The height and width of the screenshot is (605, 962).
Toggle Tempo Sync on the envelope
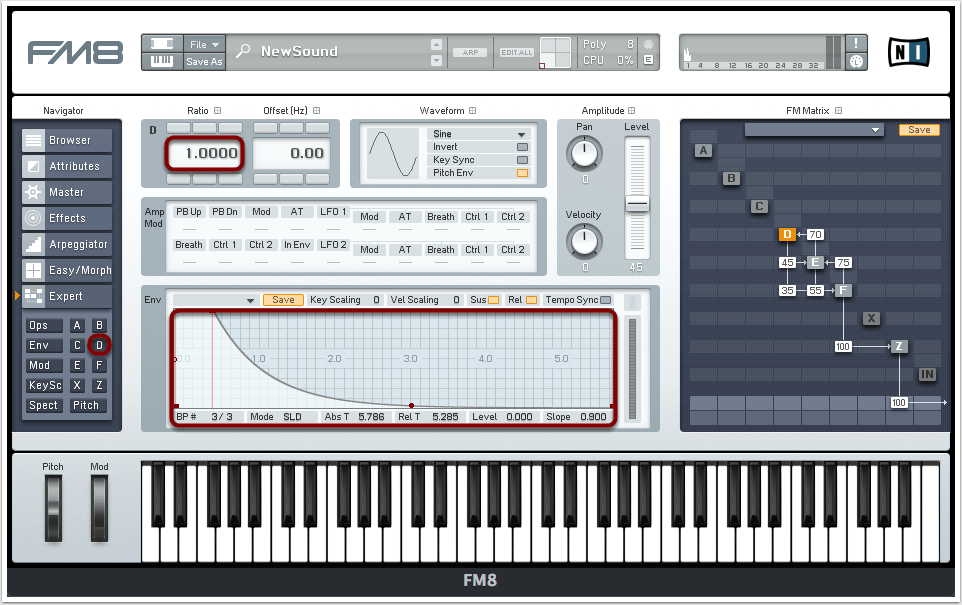[604, 300]
